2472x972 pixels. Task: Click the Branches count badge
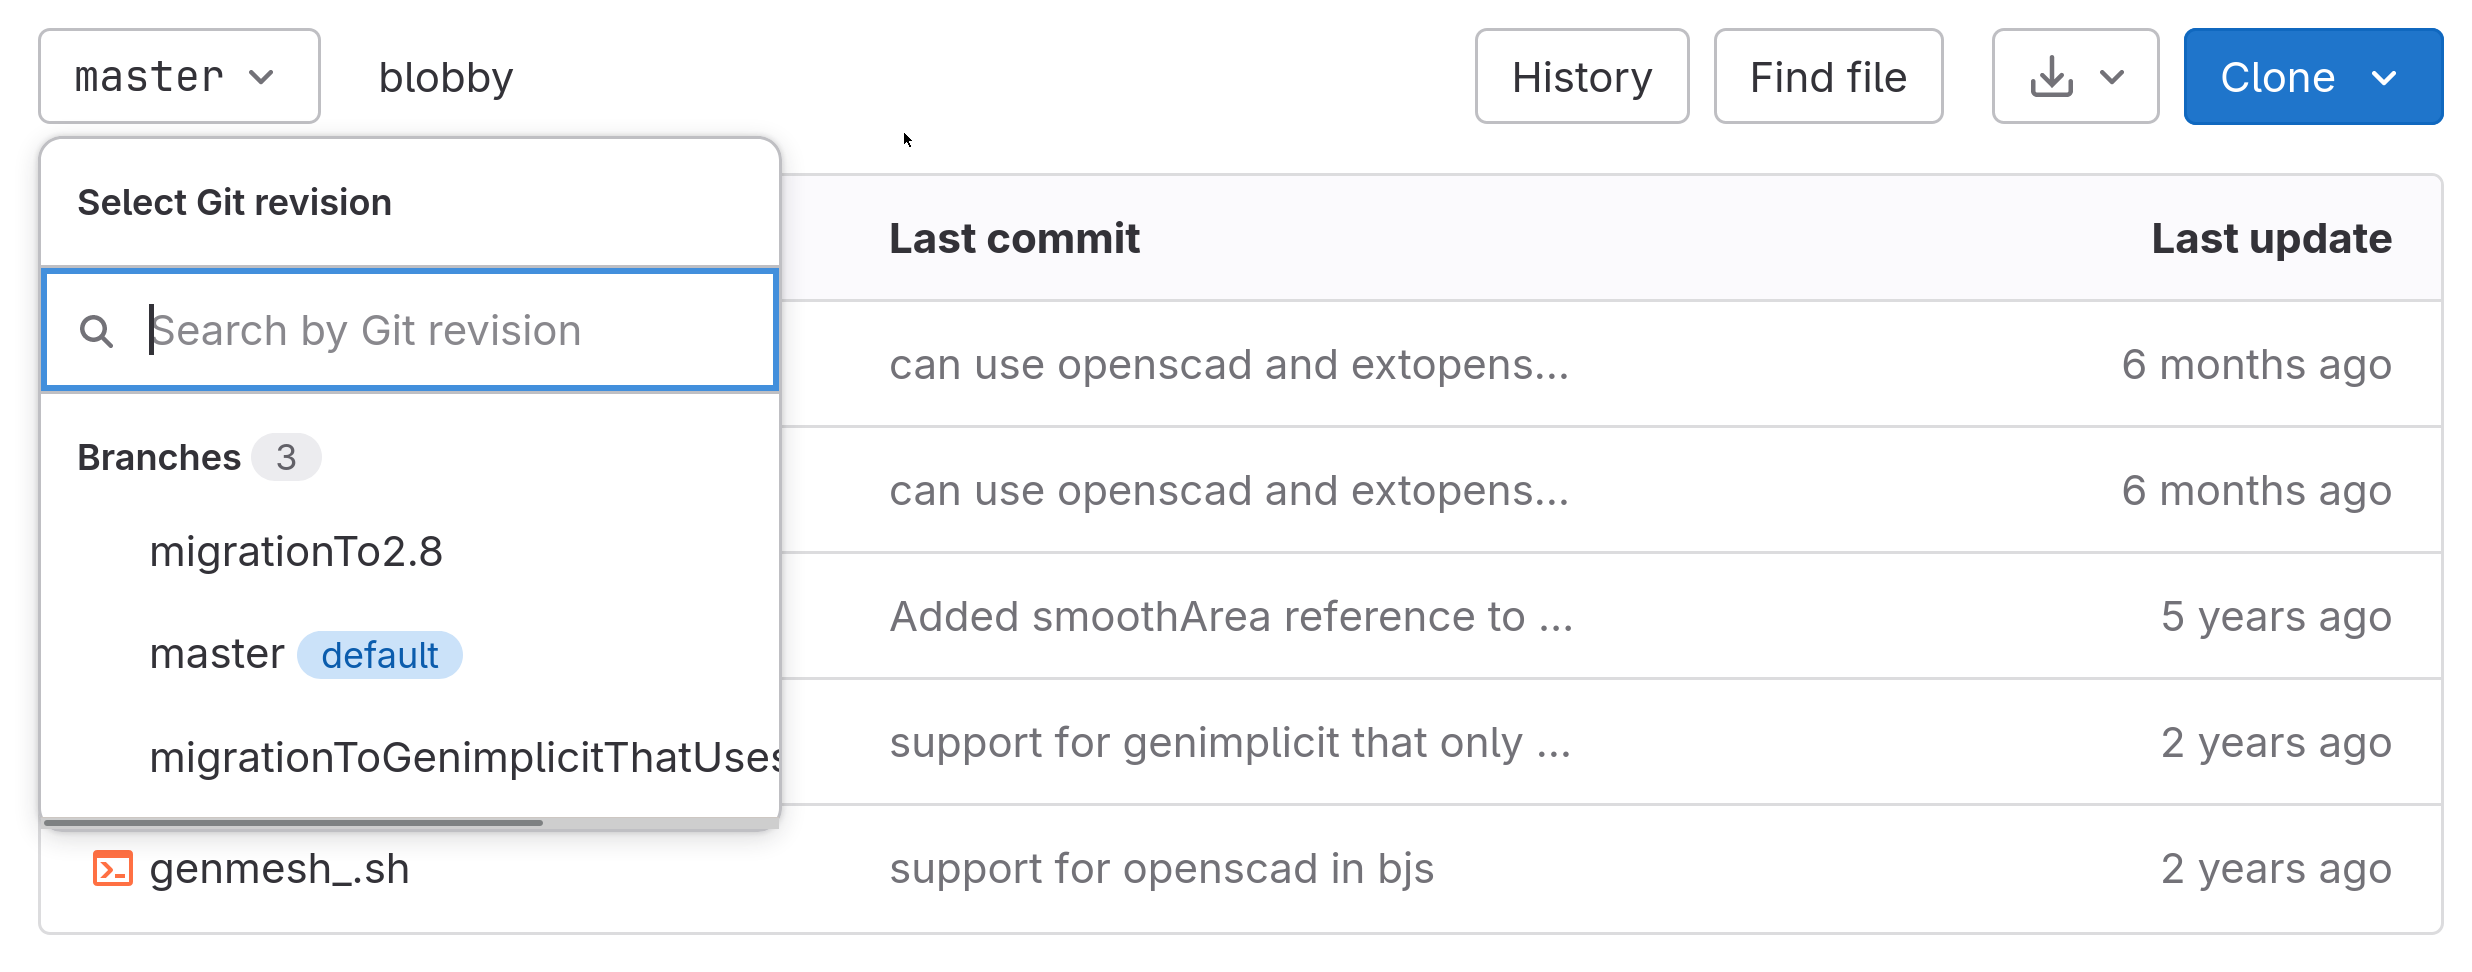click(x=286, y=457)
